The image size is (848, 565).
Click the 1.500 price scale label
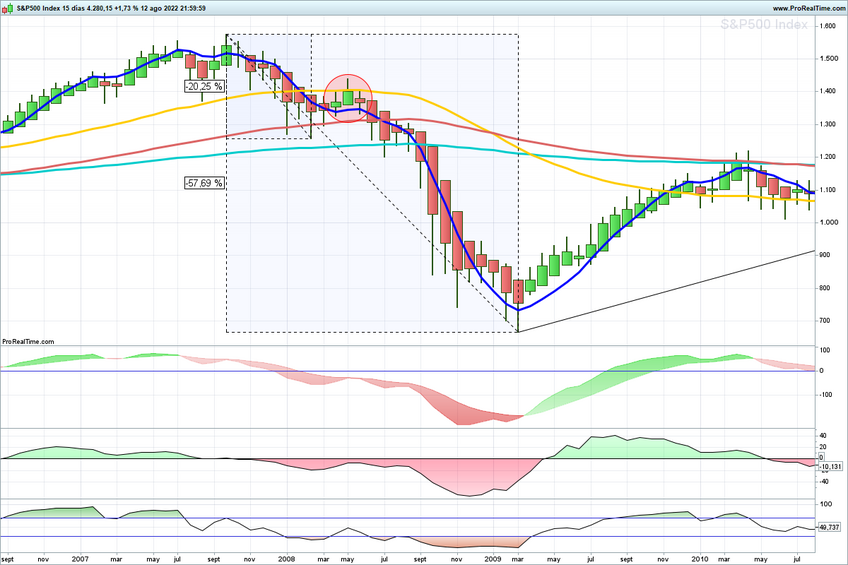828,58
